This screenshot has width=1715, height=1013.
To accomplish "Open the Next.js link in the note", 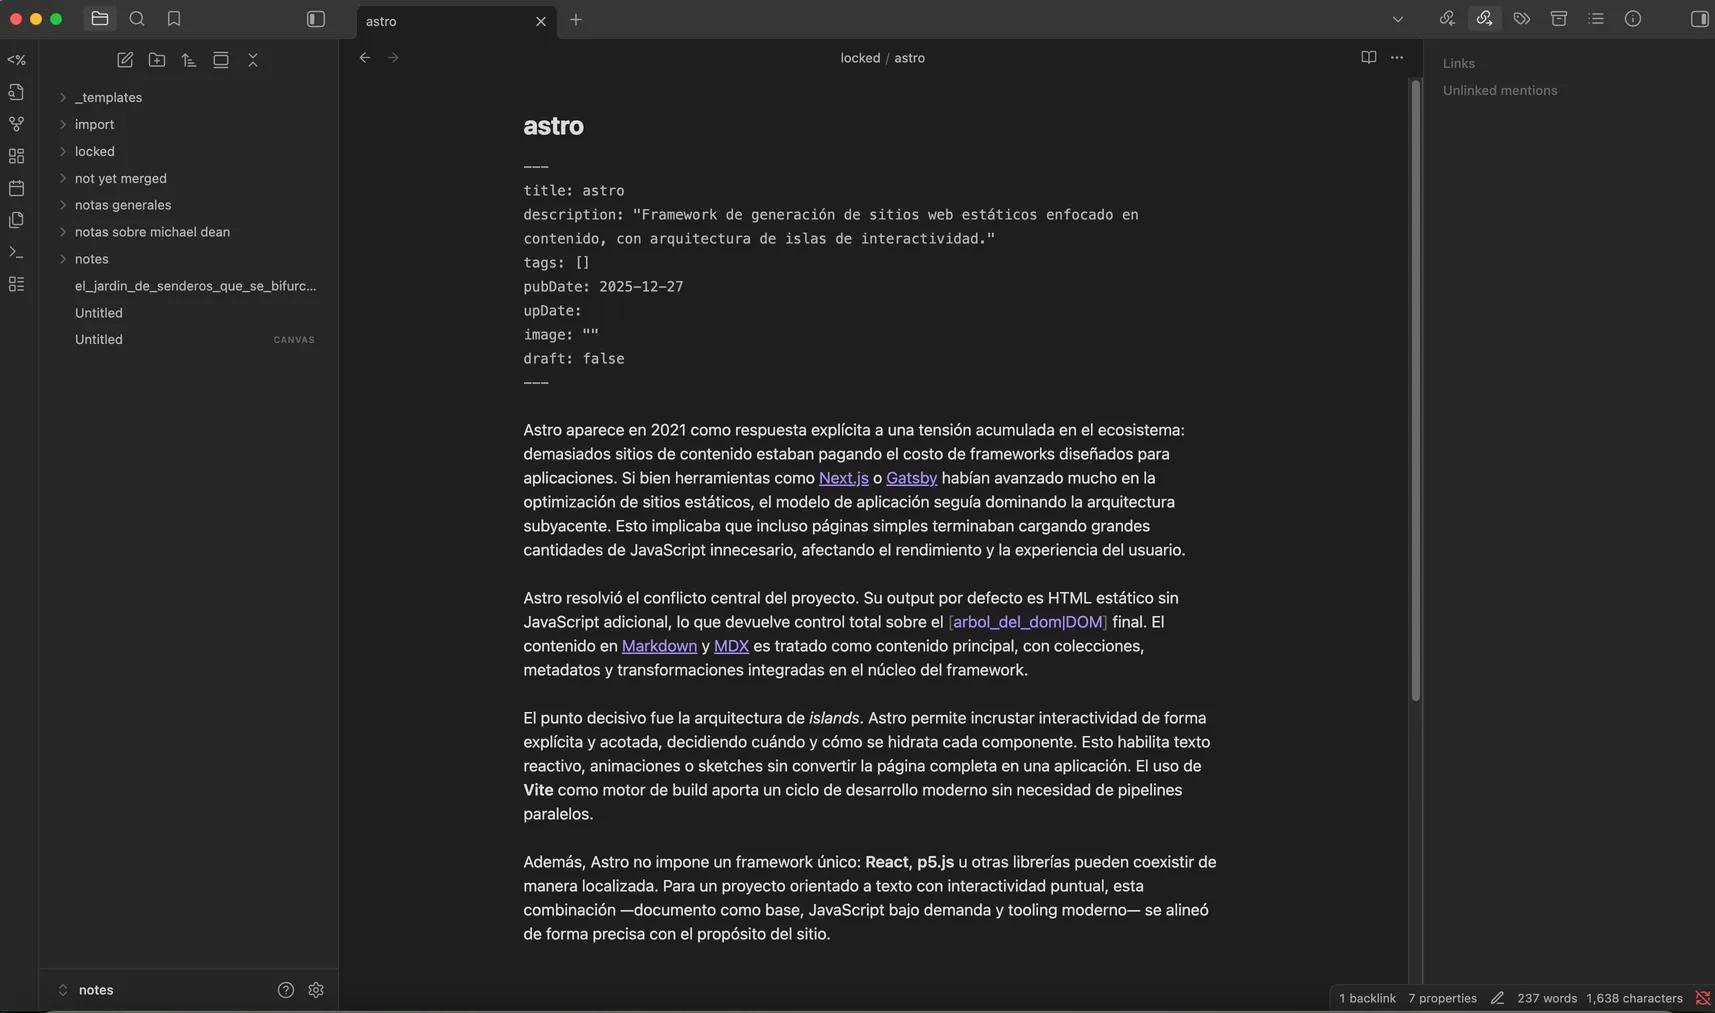I will pyautogui.click(x=843, y=478).
